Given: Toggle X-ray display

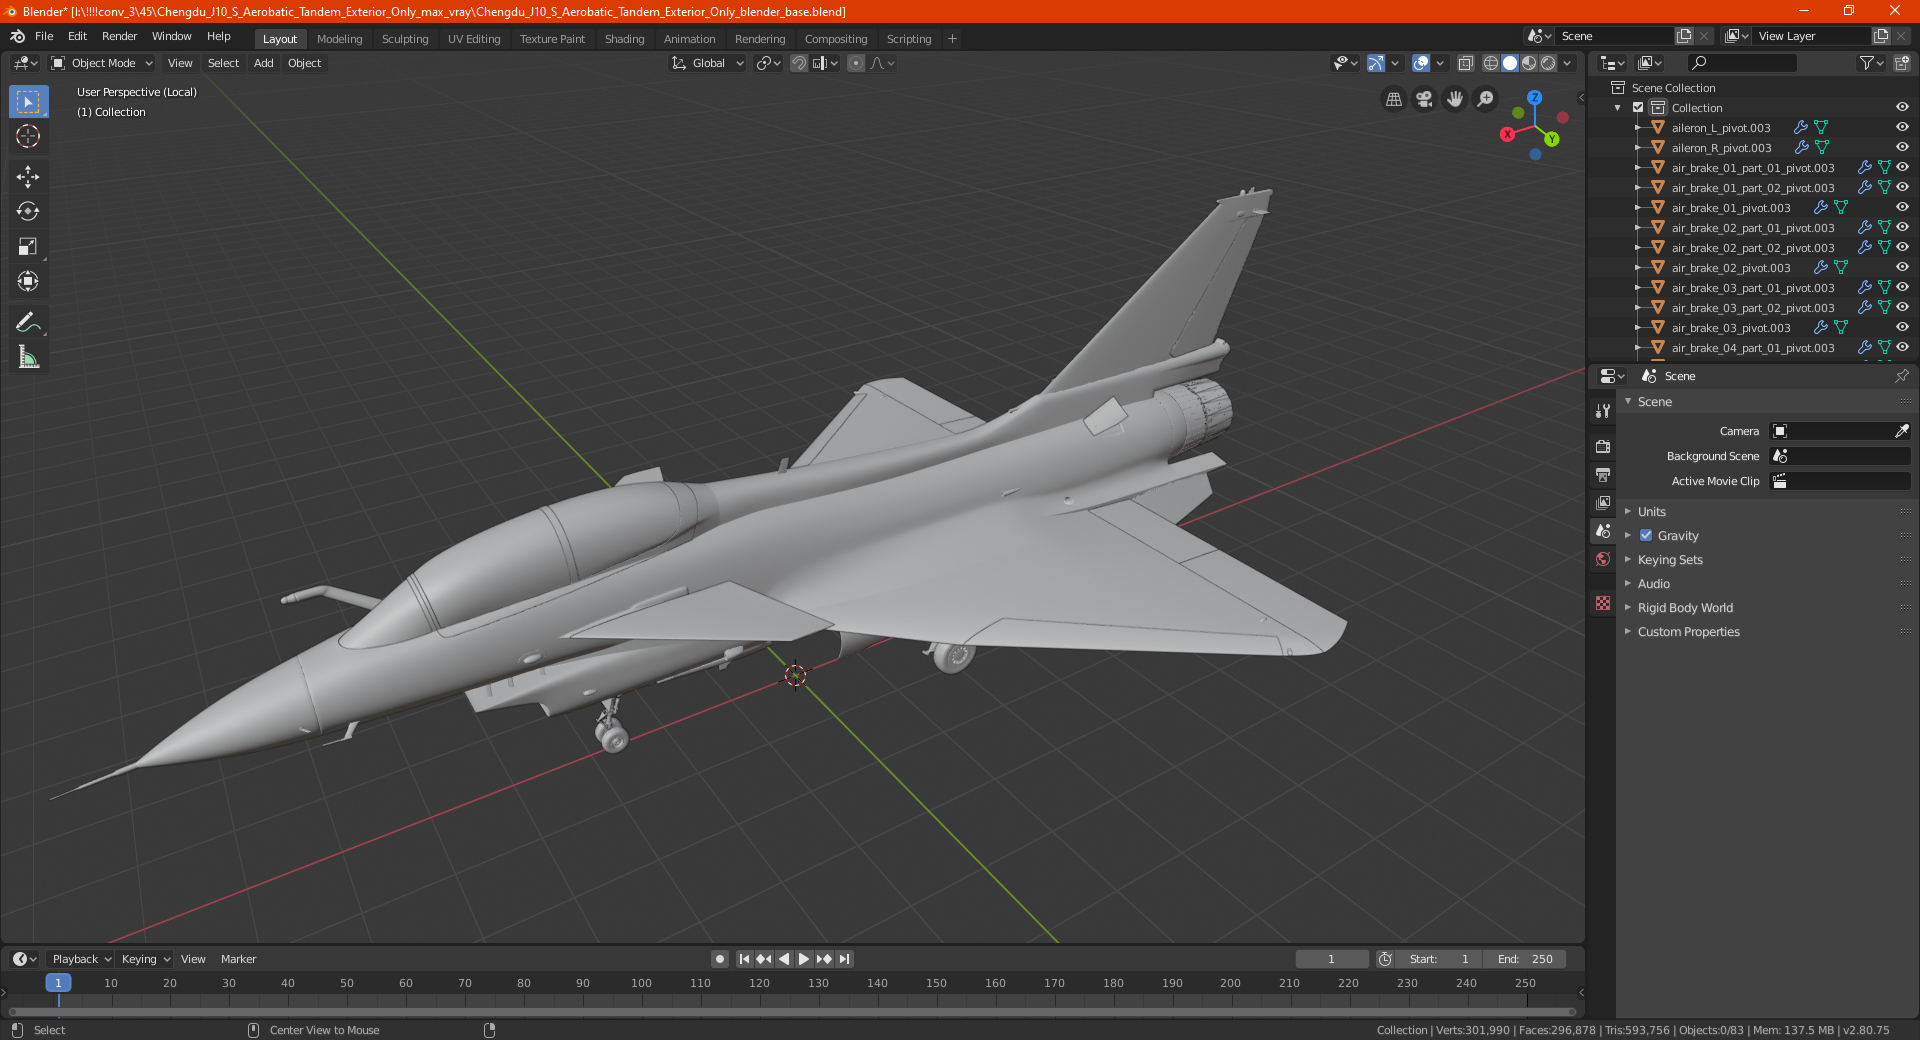Looking at the screenshot, I should (x=1465, y=63).
